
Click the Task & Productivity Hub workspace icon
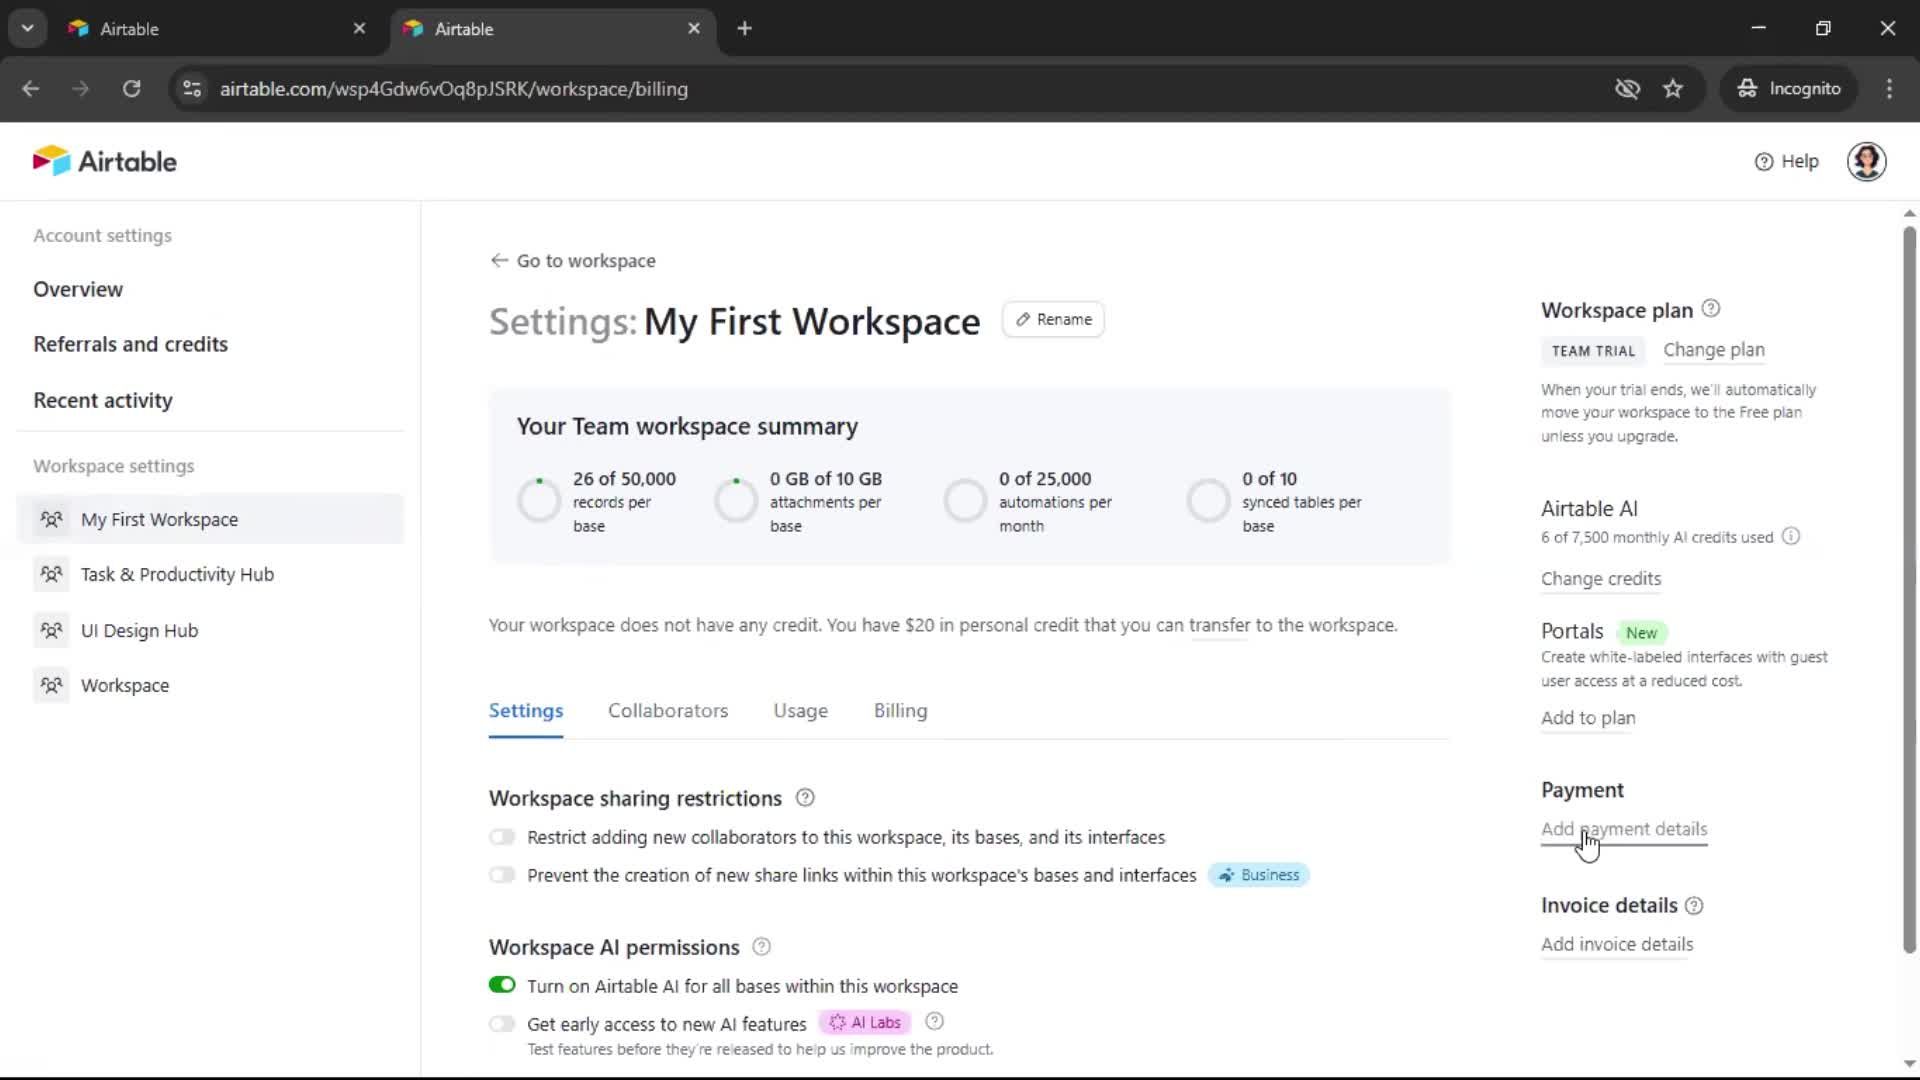[x=52, y=574]
